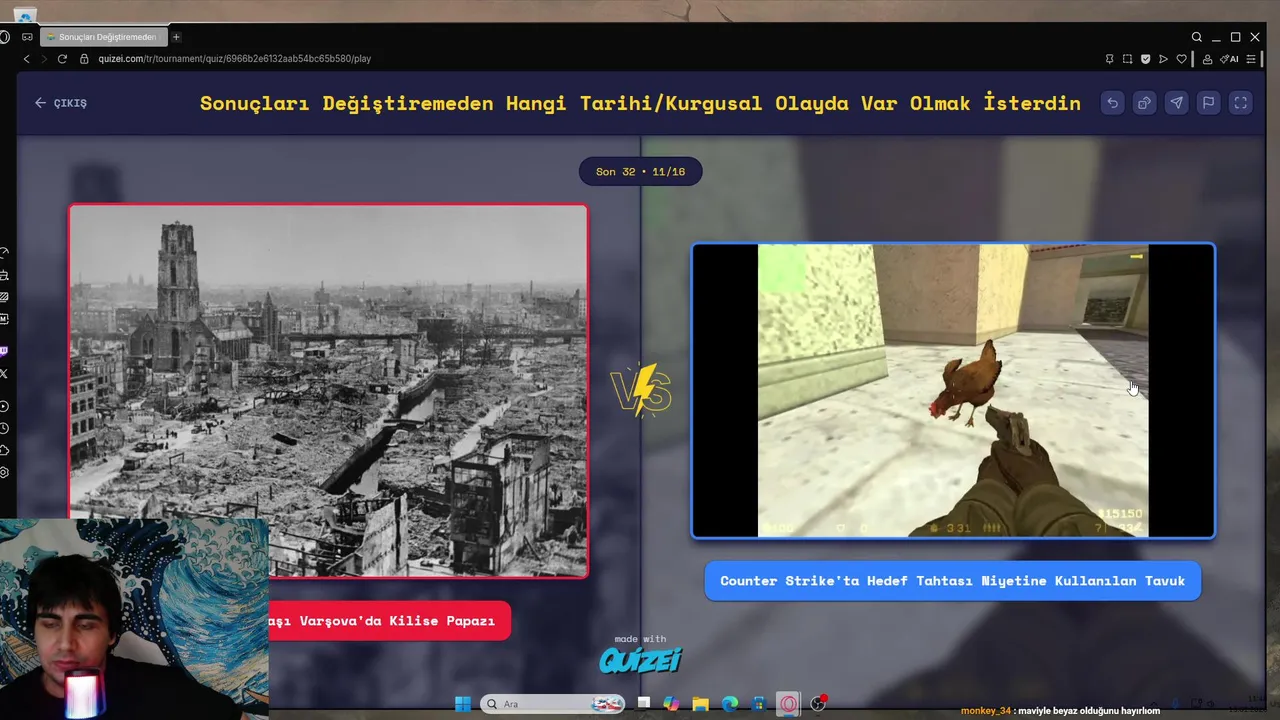Open Twitch in the browser sidebar
The height and width of the screenshot is (720, 1280).
(x=4, y=351)
